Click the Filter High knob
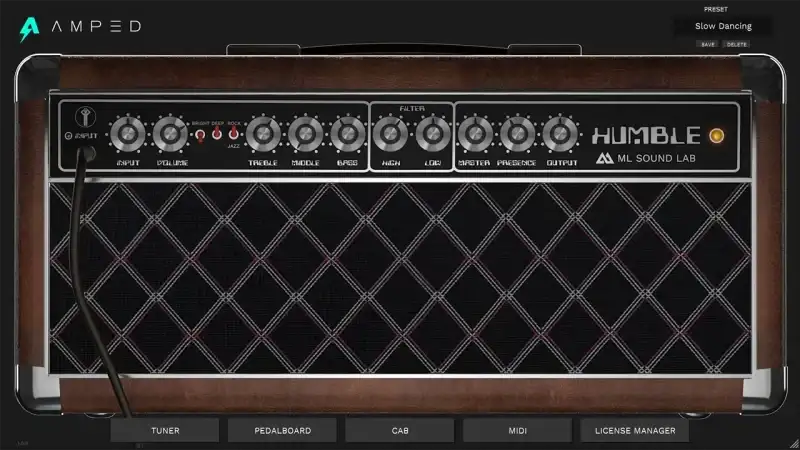800x450 pixels. click(x=390, y=134)
